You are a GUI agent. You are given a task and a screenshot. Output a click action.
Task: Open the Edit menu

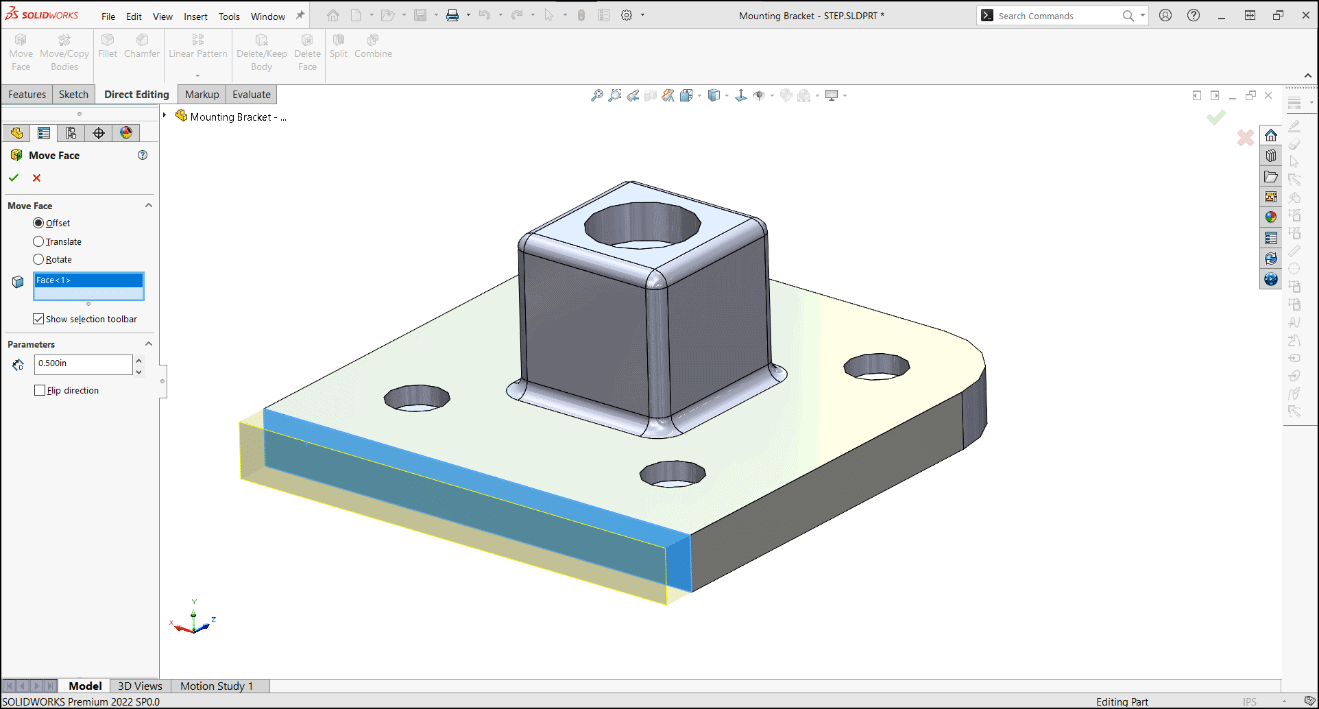click(x=134, y=16)
